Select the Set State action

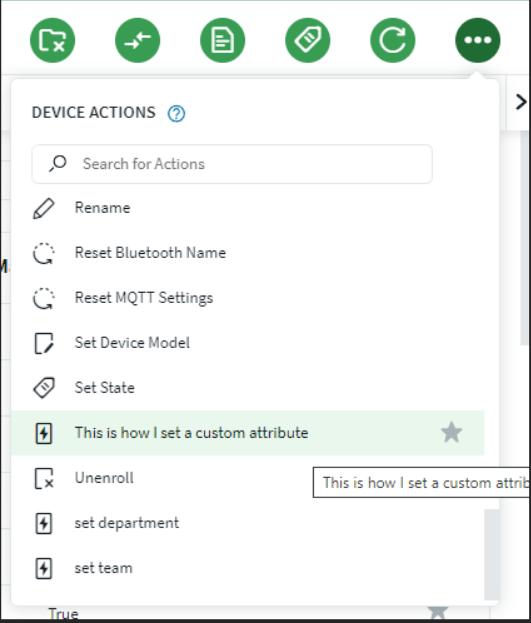247,388
